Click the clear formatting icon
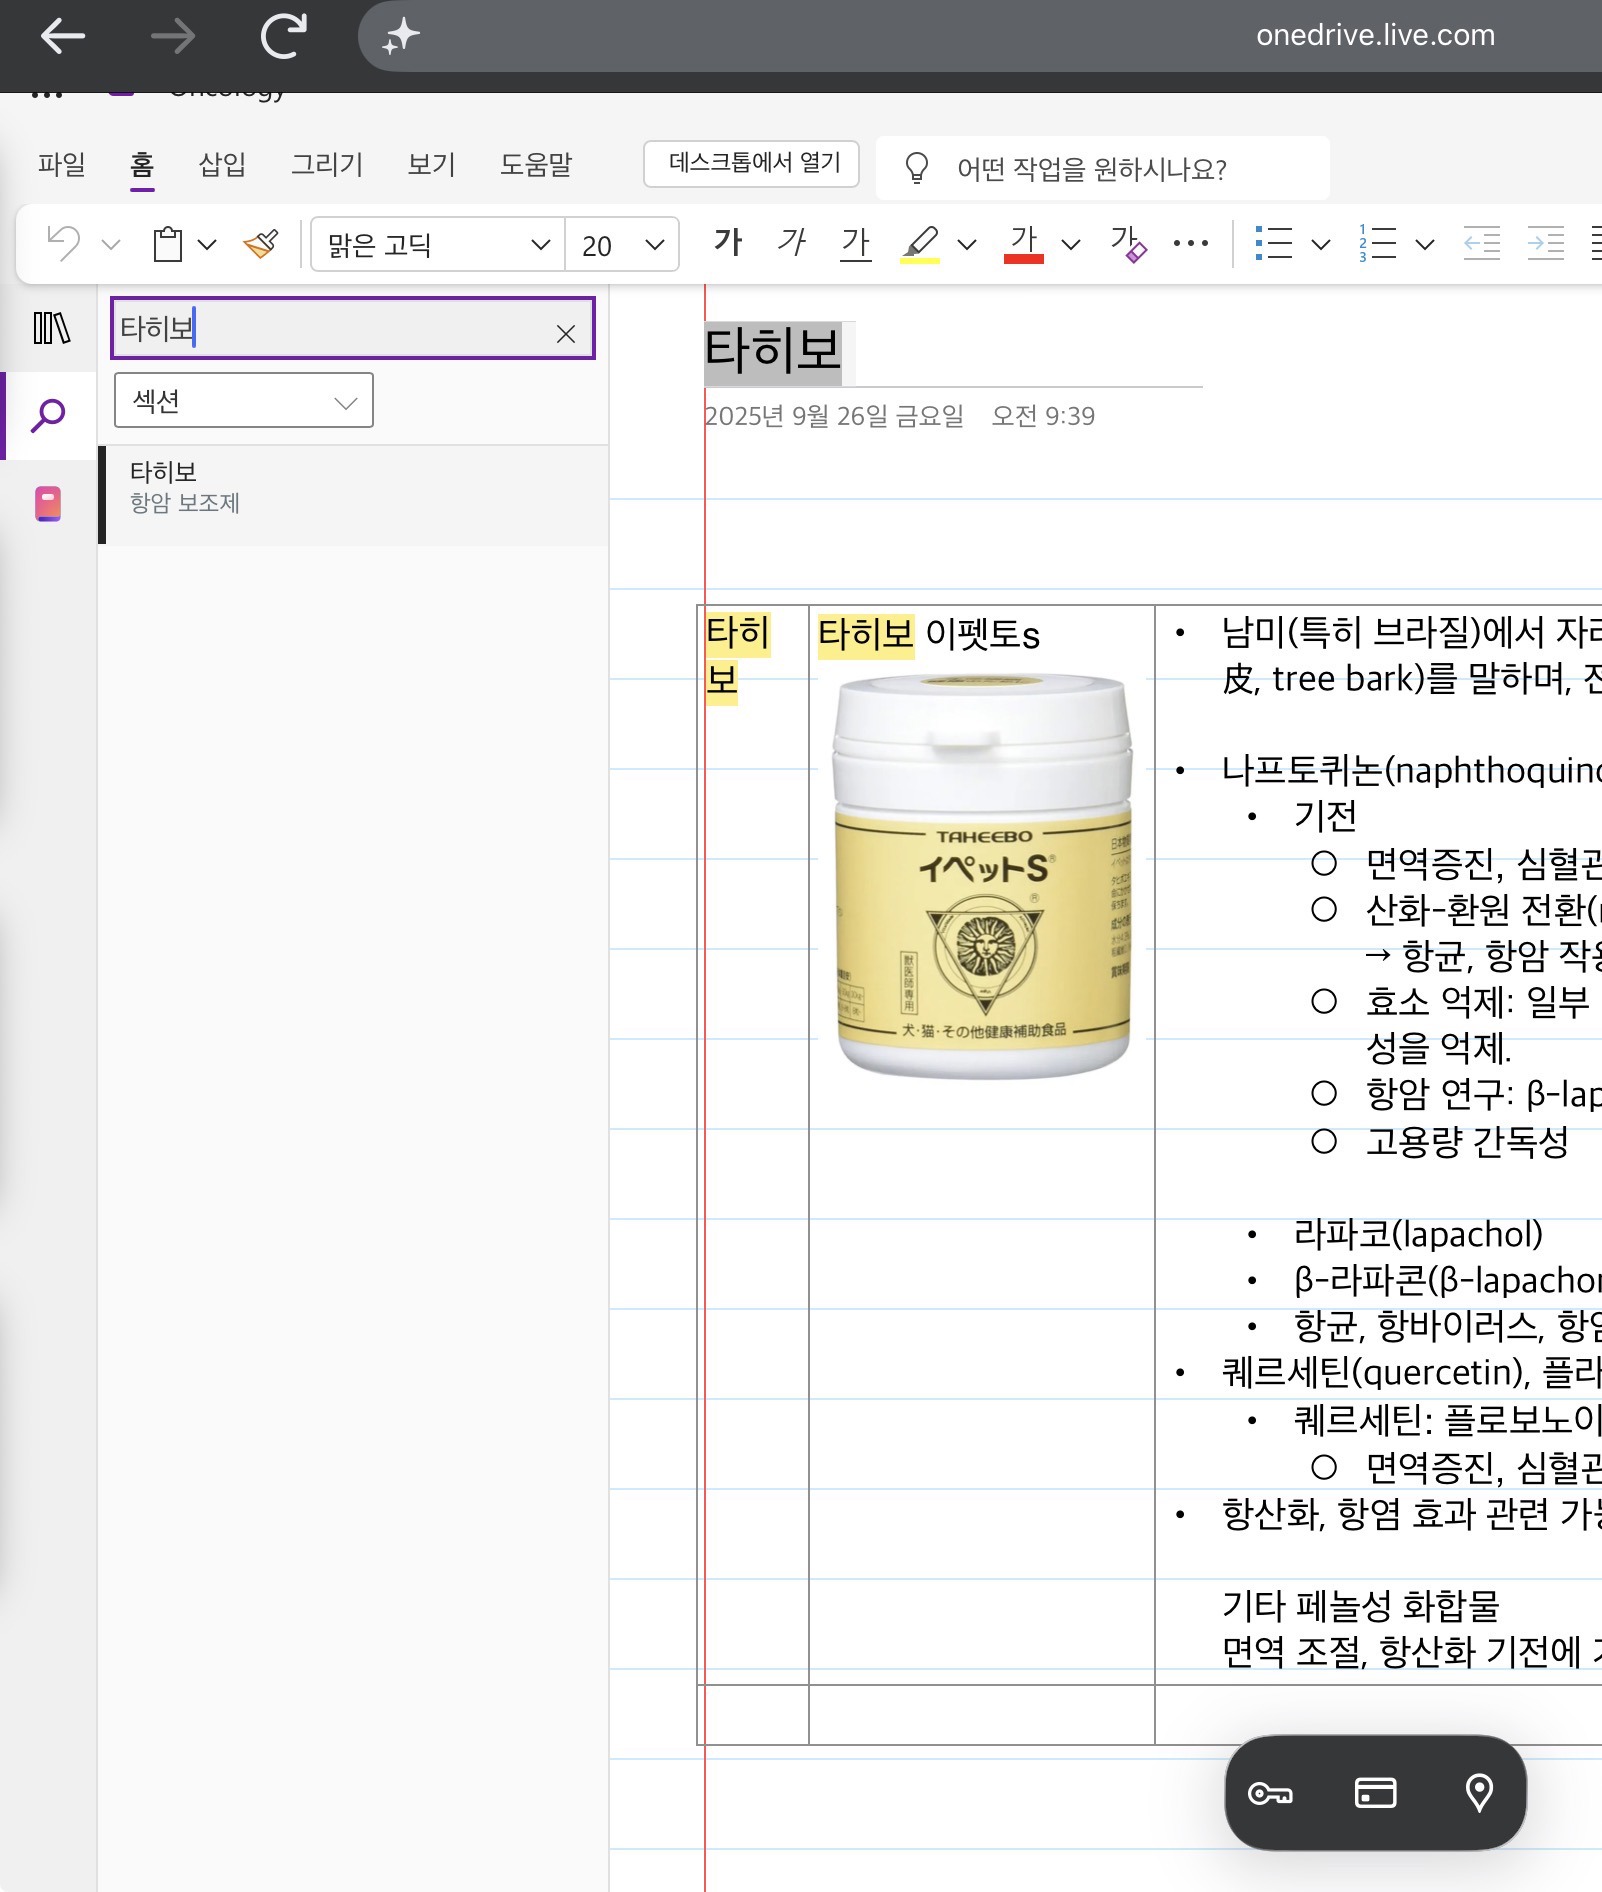The image size is (1602, 1892). click(1127, 244)
